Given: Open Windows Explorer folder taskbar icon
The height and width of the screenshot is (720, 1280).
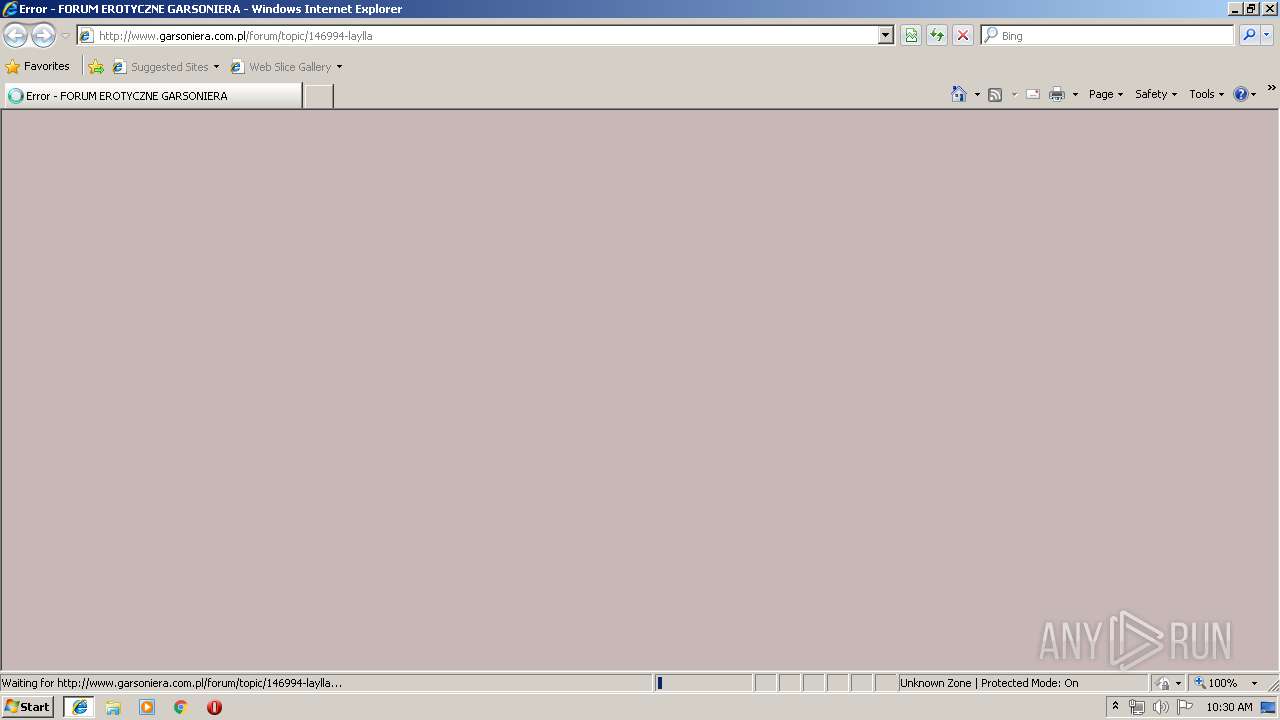Looking at the screenshot, I should pos(113,707).
